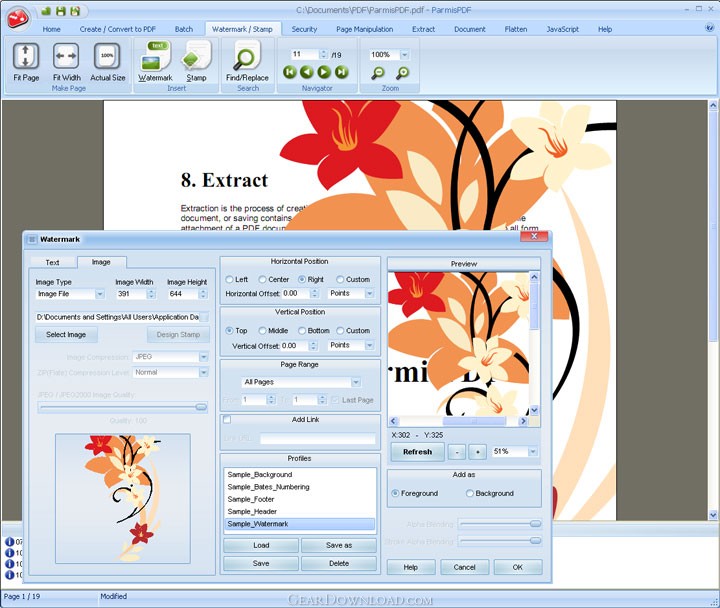This screenshot has height=608, width=720.
Task: Click preview plus zoom button
Action: 478,452
